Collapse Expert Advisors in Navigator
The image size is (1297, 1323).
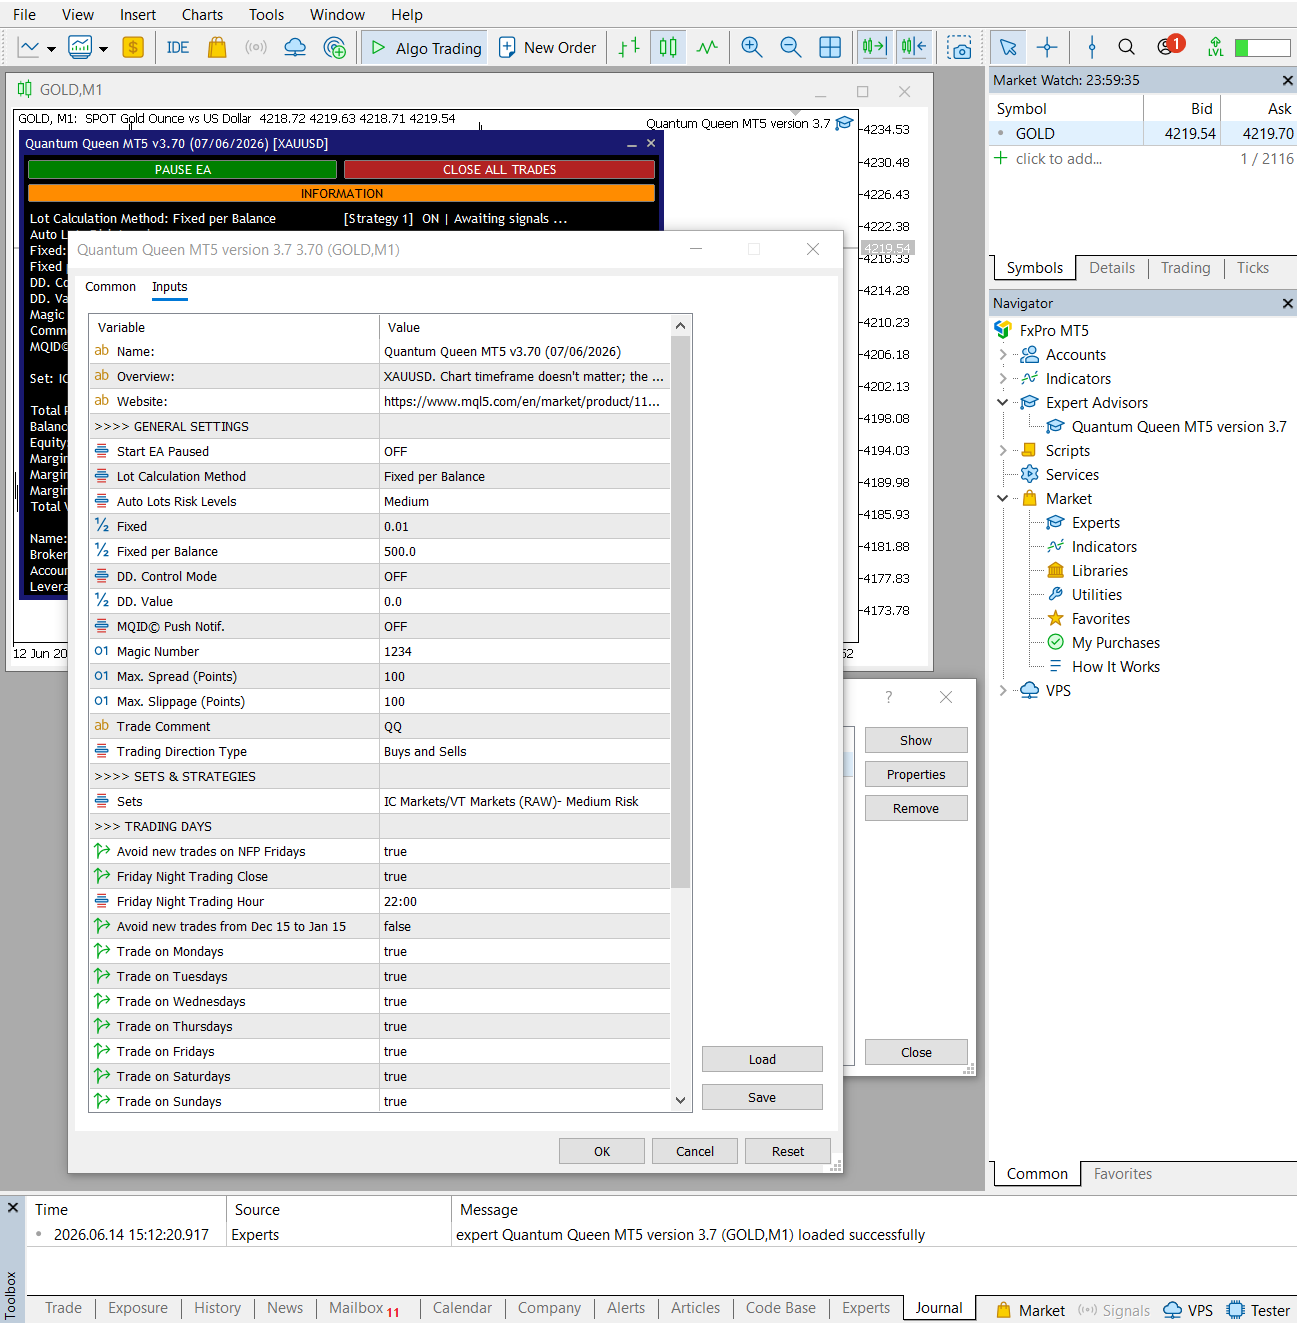click(1003, 402)
